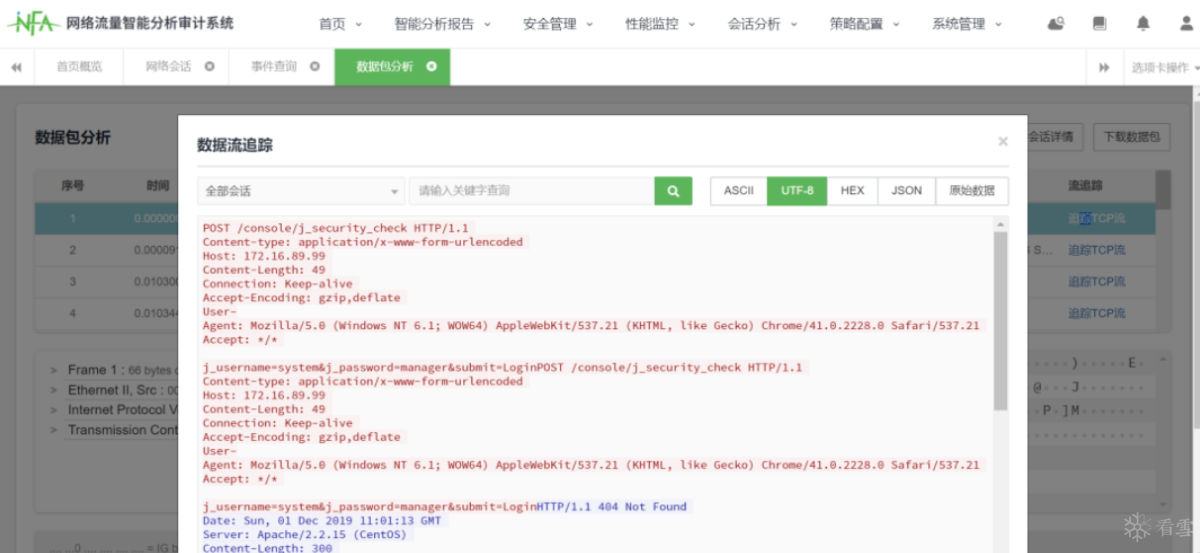Open the 系统管理 menu
The width and height of the screenshot is (1200, 553).
tap(966, 24)
